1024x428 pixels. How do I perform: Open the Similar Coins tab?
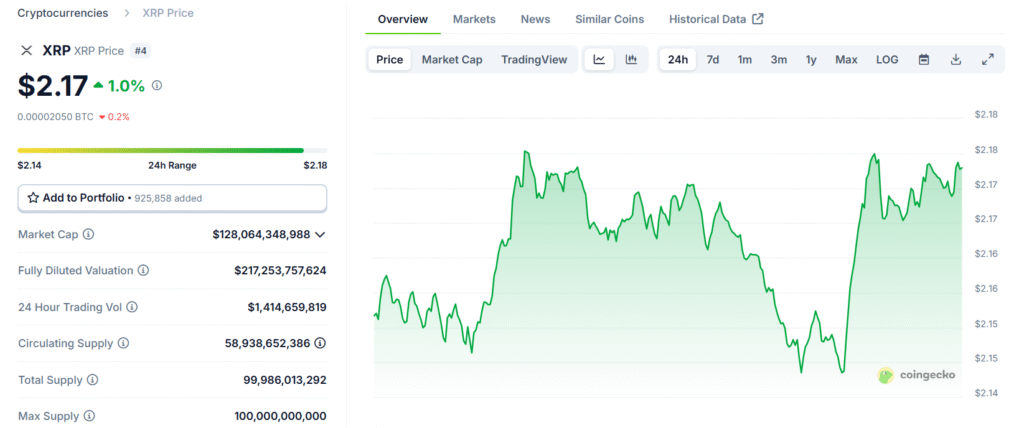[x=609, y=19]
